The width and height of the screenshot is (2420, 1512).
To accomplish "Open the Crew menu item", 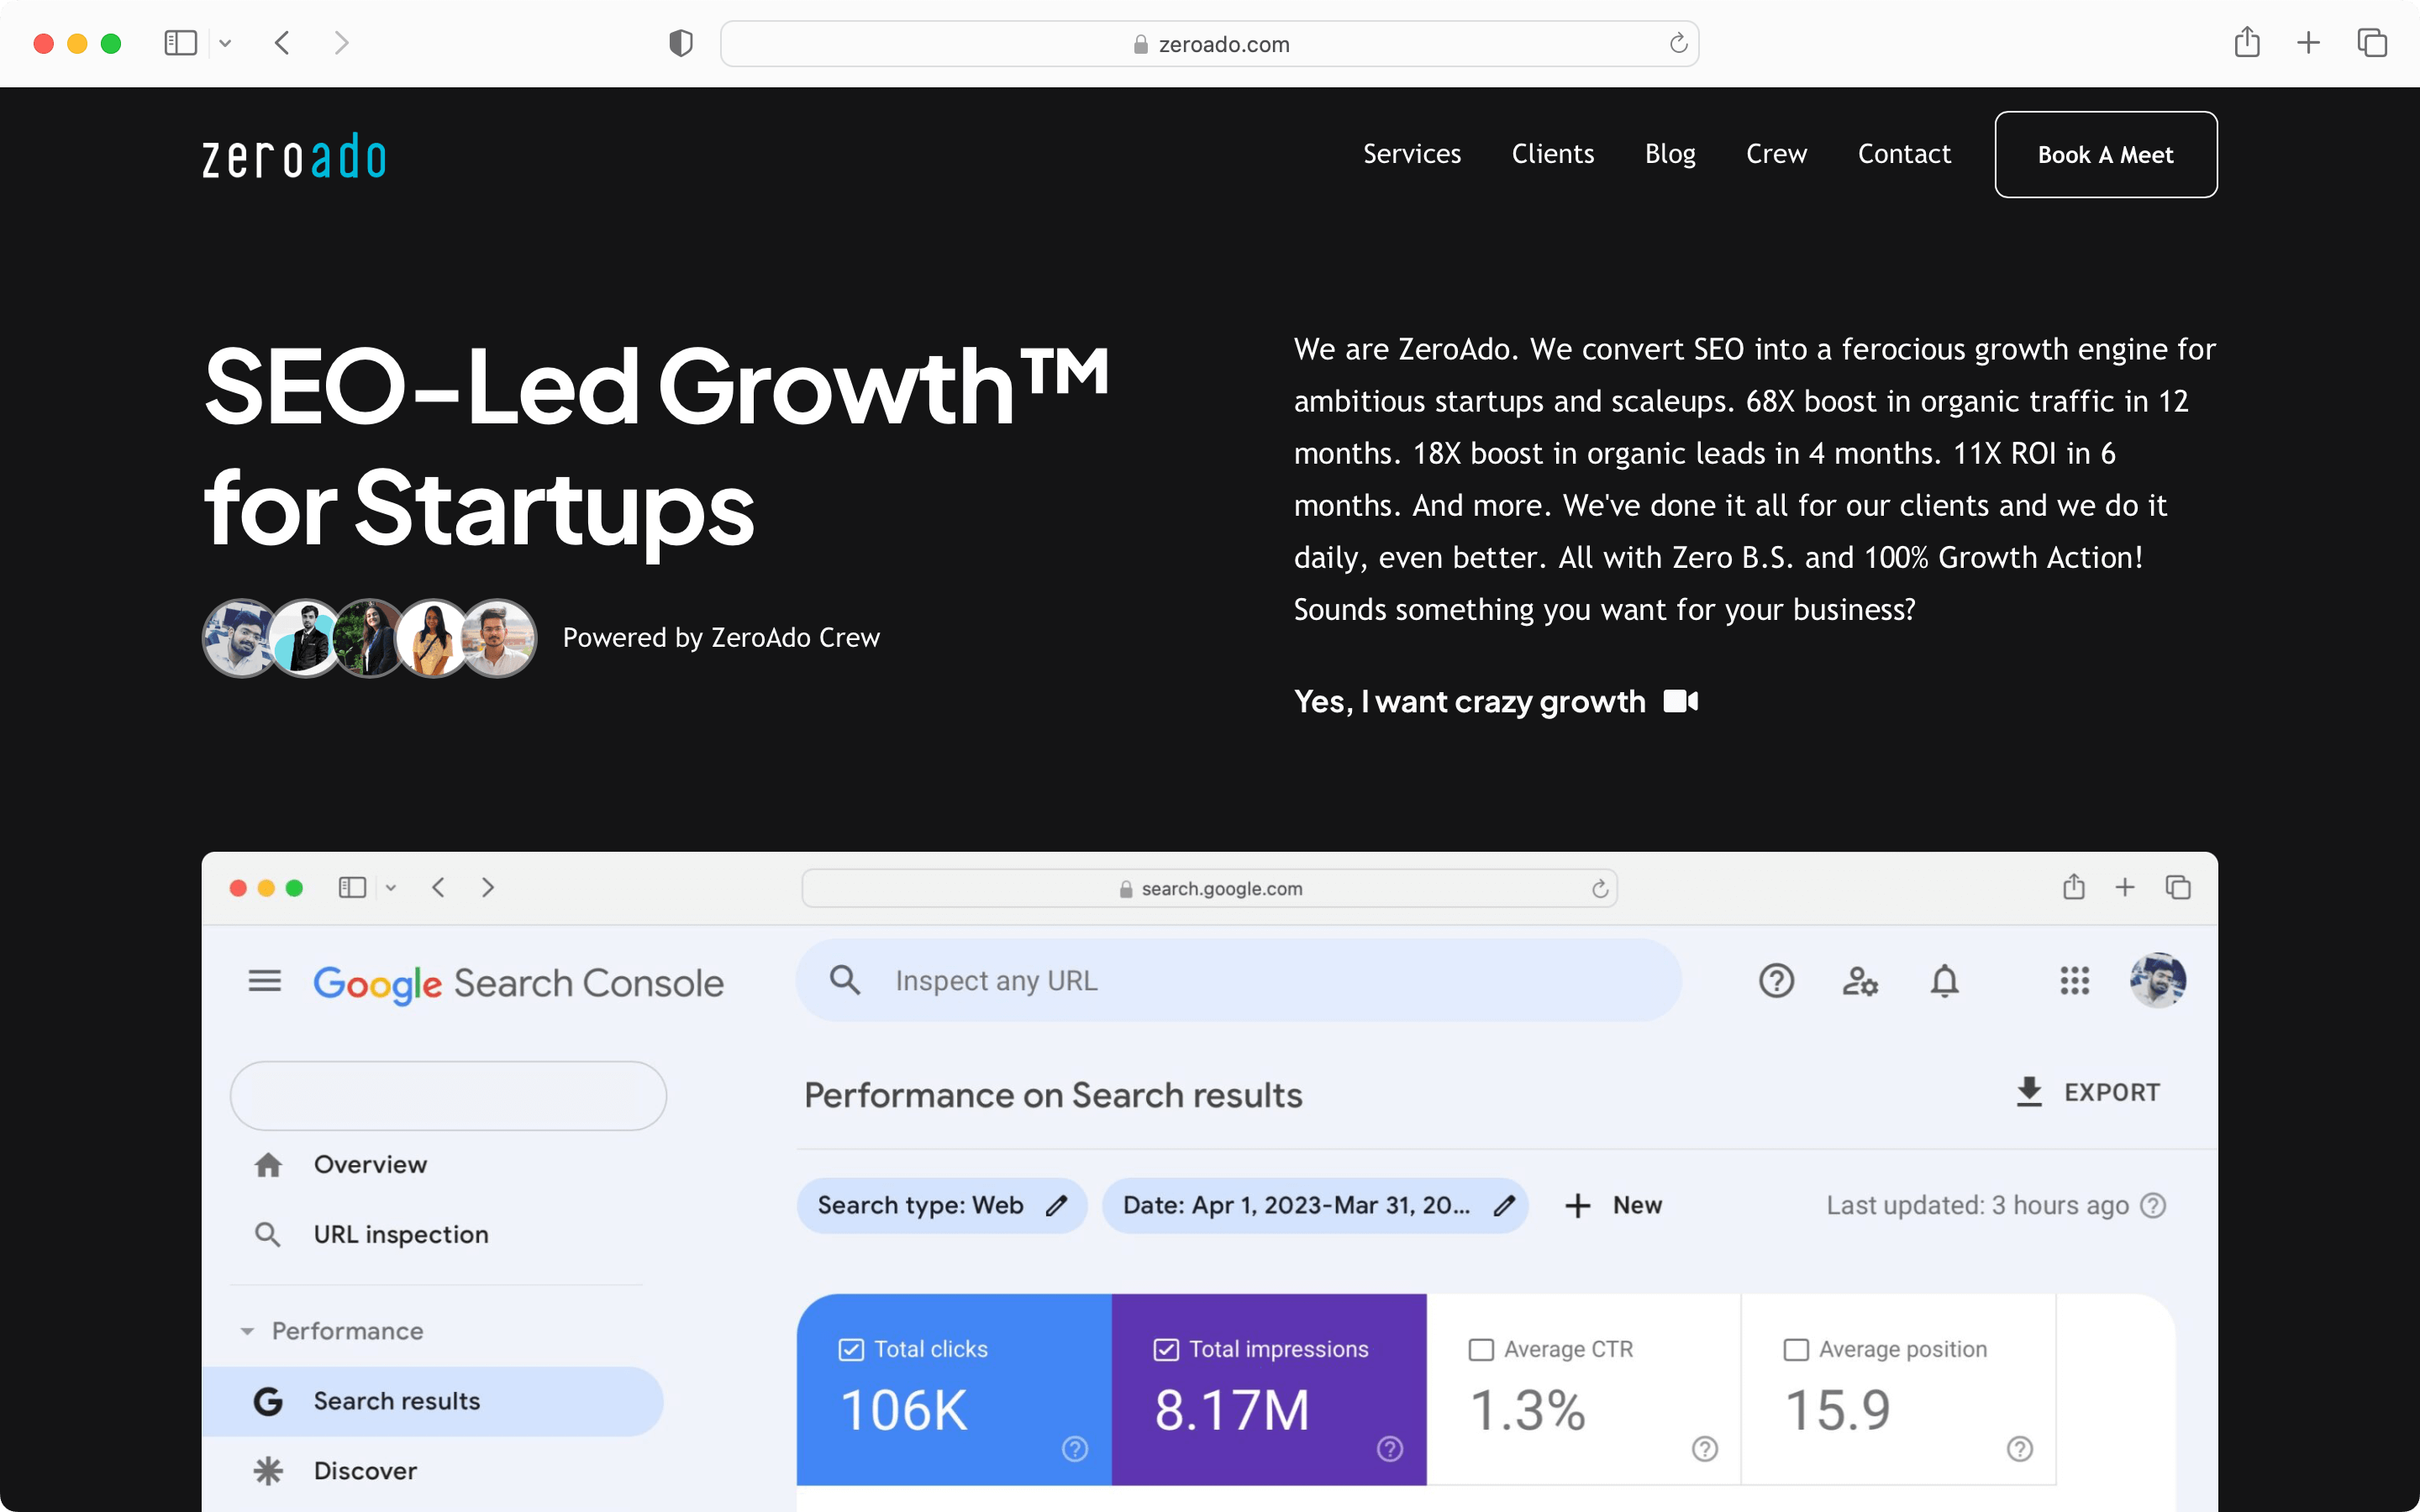I will tap(1776, 154).
